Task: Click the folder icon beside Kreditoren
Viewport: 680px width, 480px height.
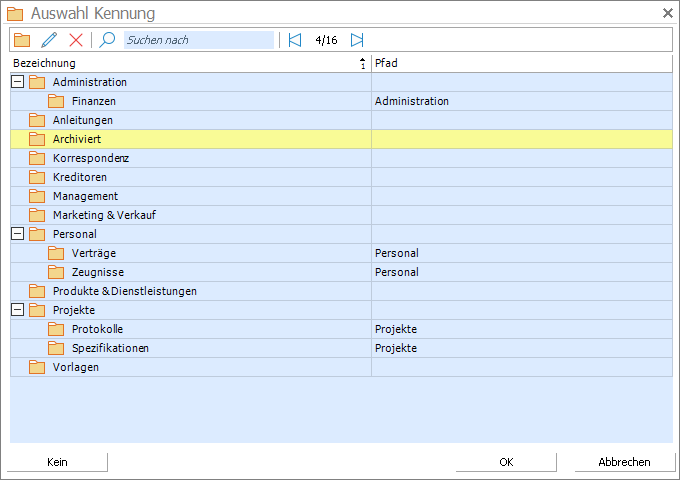Action: pos(37,177)
